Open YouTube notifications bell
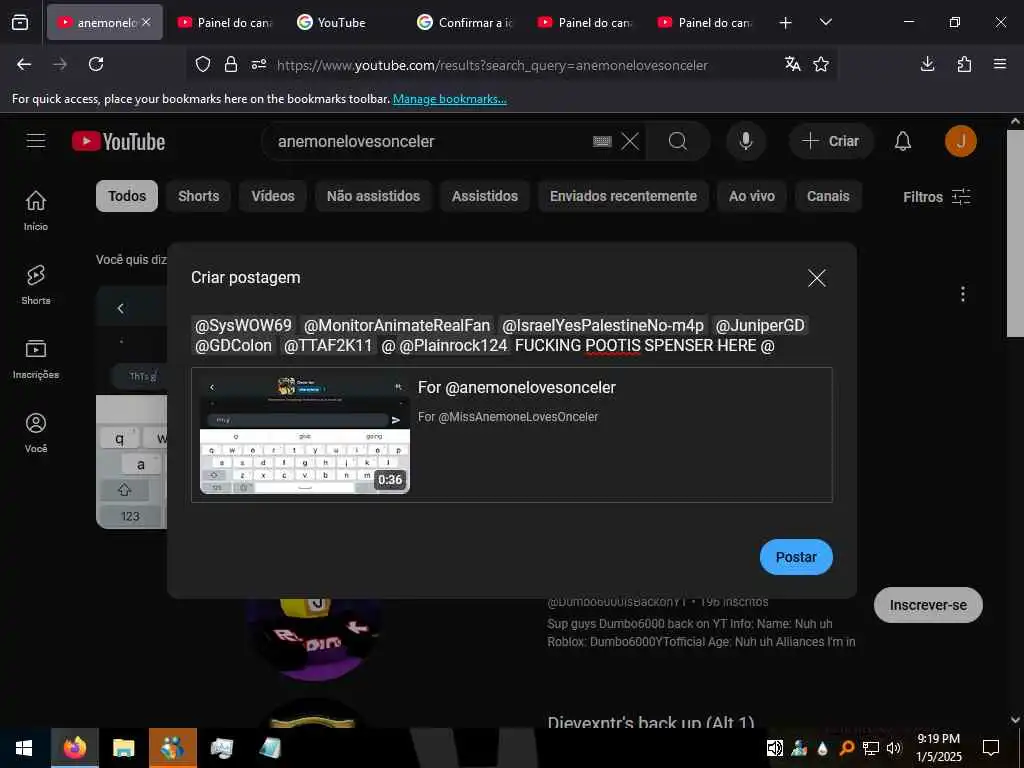Screen dimensions: 1024x768 pyautogui.click(x=903, y=141)
